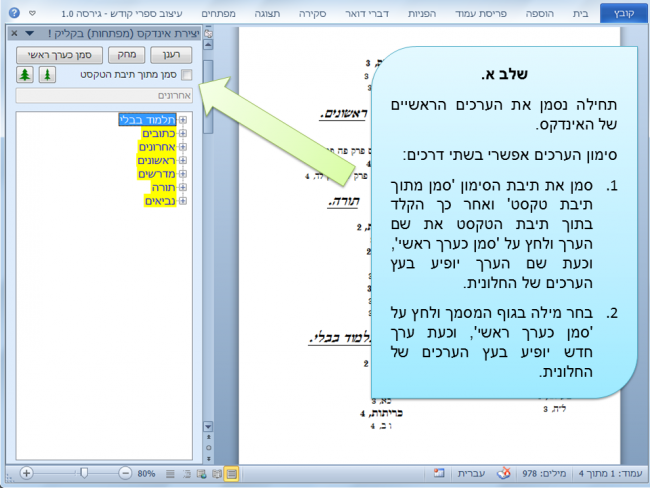This screenshot has width=650, height=488.
Task: Switch to Web Layout view icon
Action: [x=202, y=473]
